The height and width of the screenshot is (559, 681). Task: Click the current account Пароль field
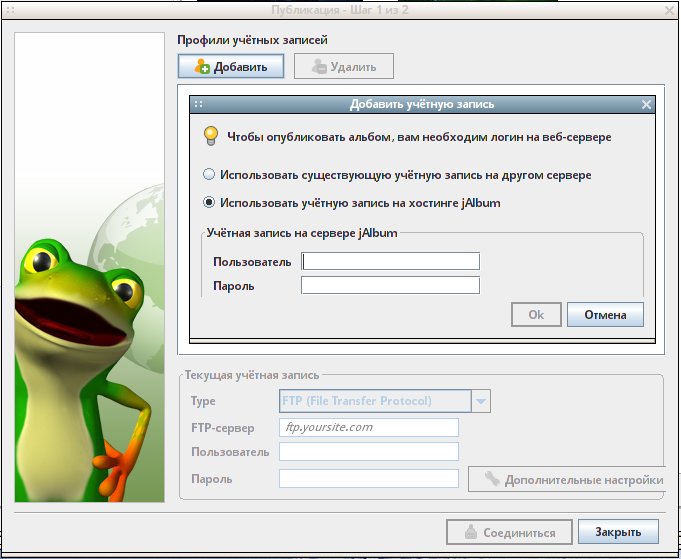[x=369, y=479]
